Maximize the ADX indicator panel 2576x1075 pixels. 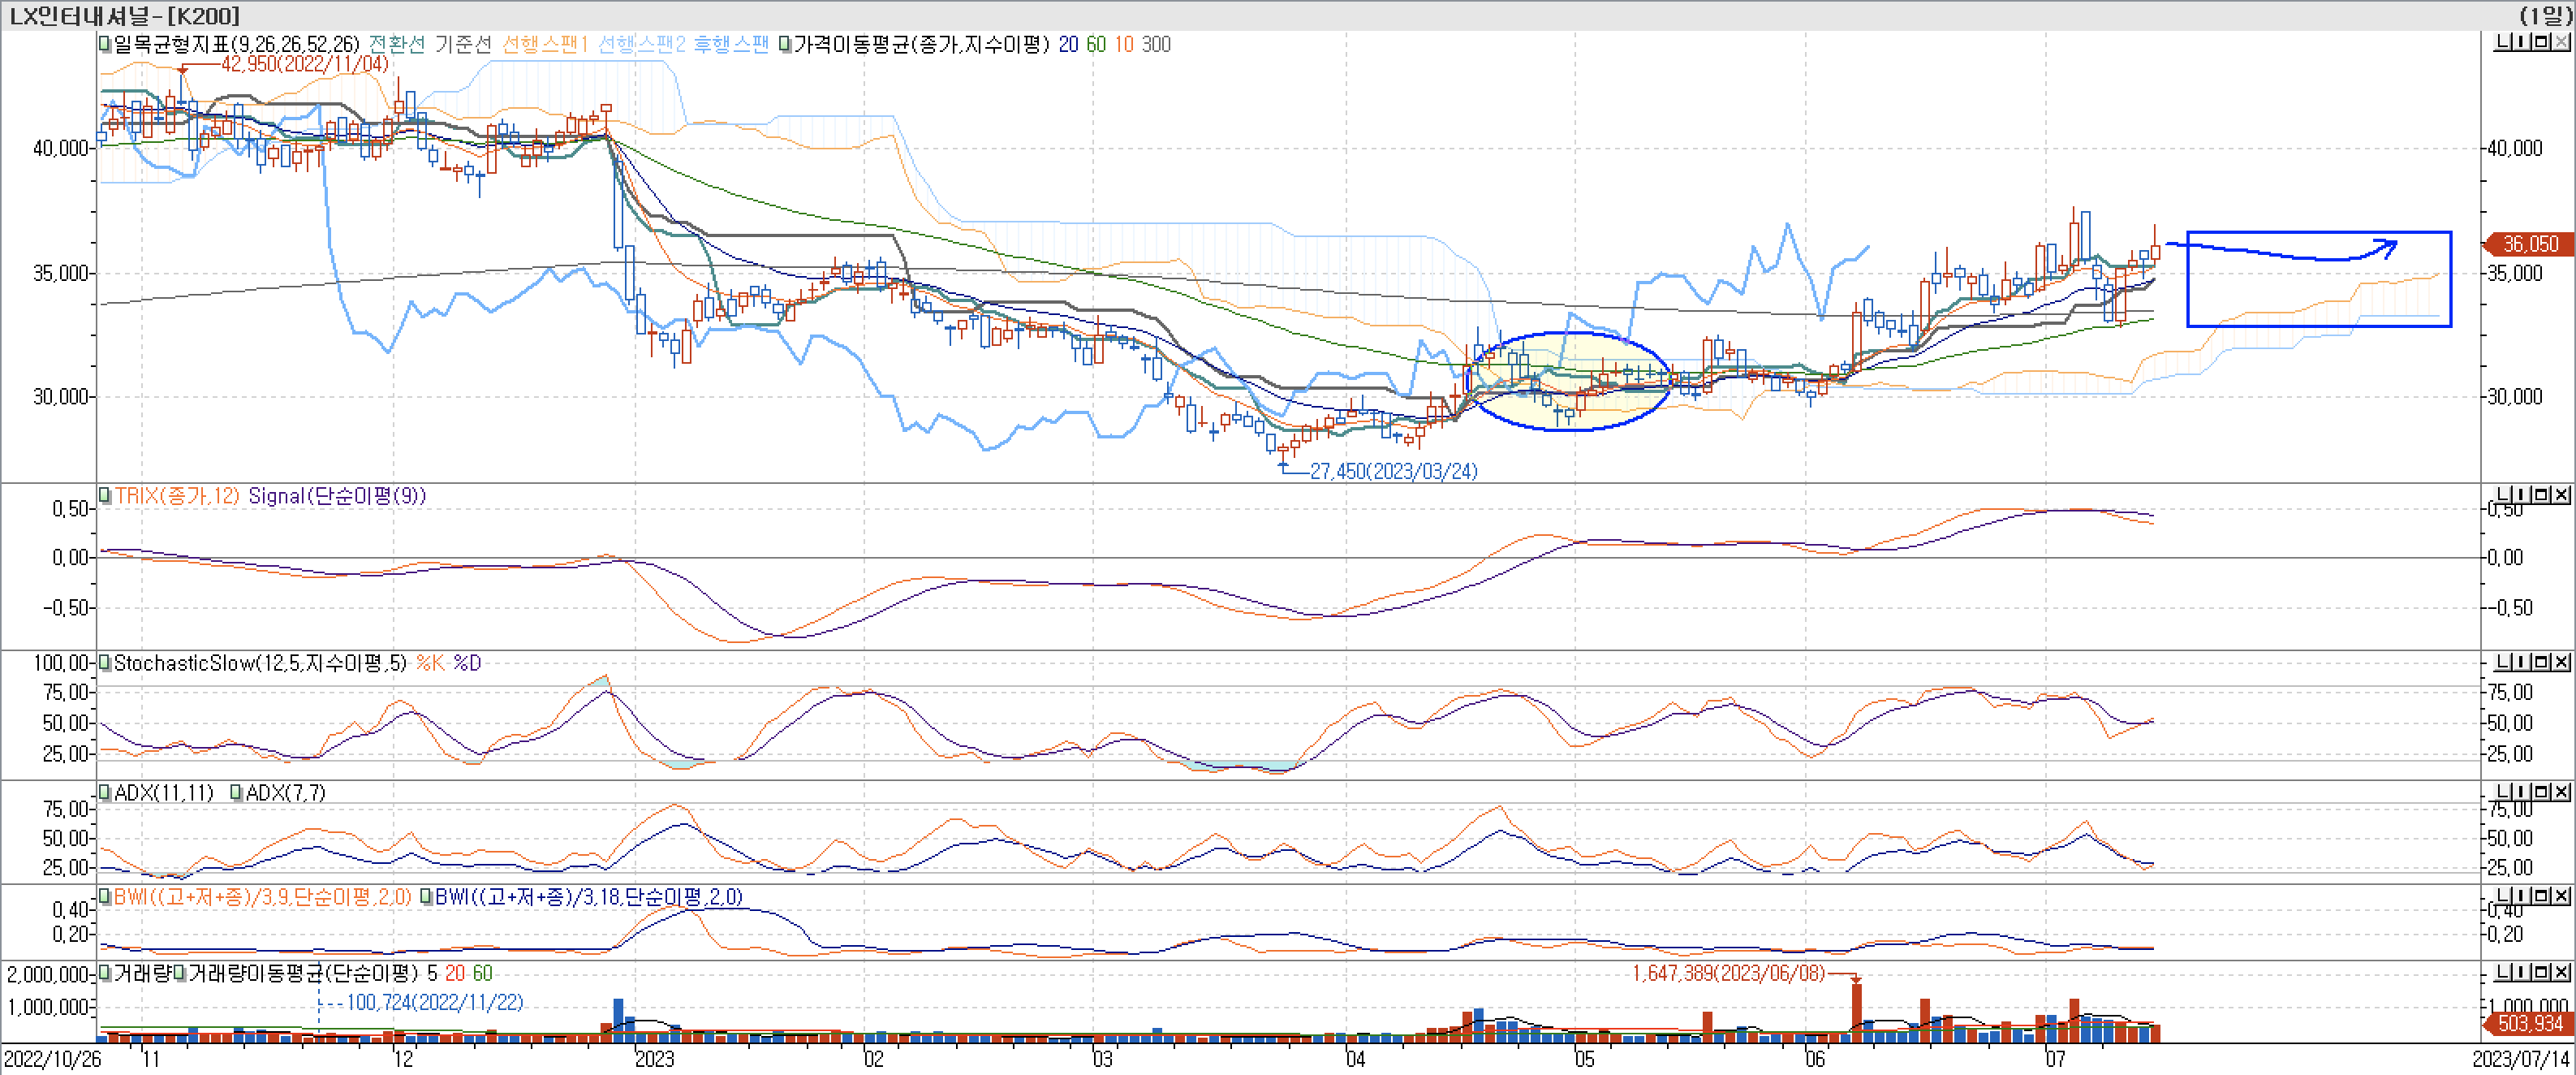pos(2542,792)
